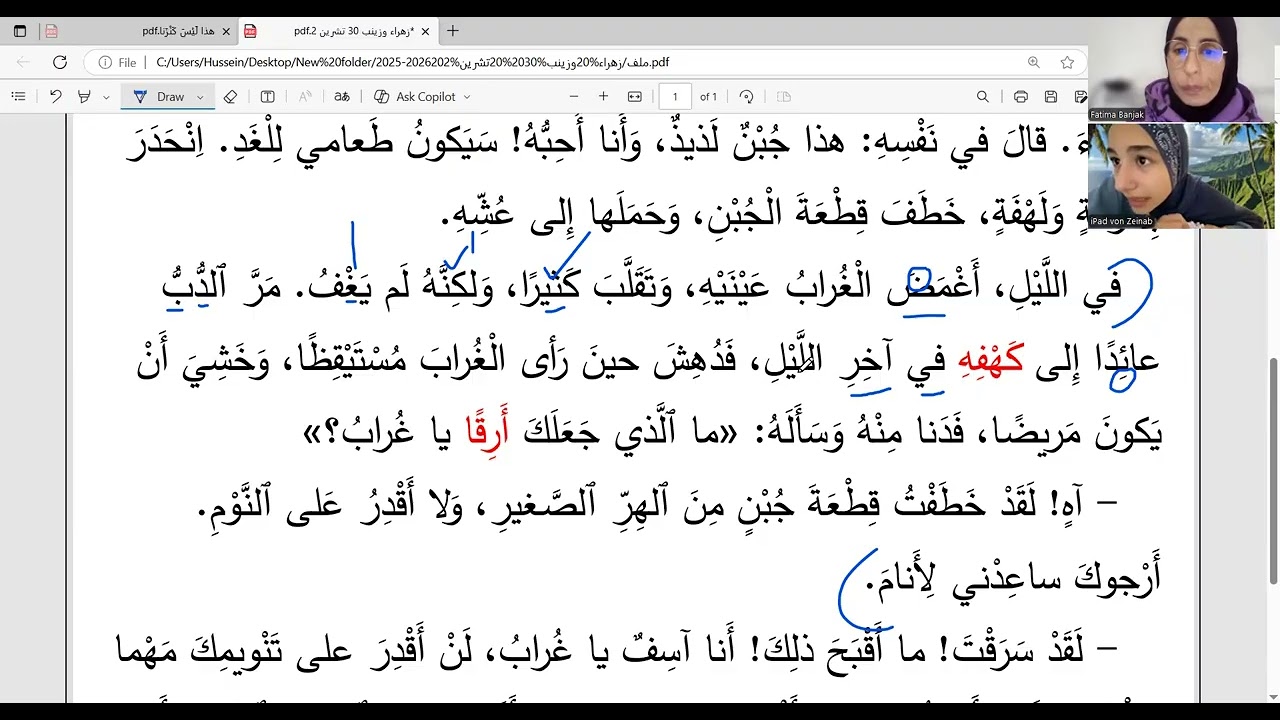
Task: View site information File icon
Action: 117,62
